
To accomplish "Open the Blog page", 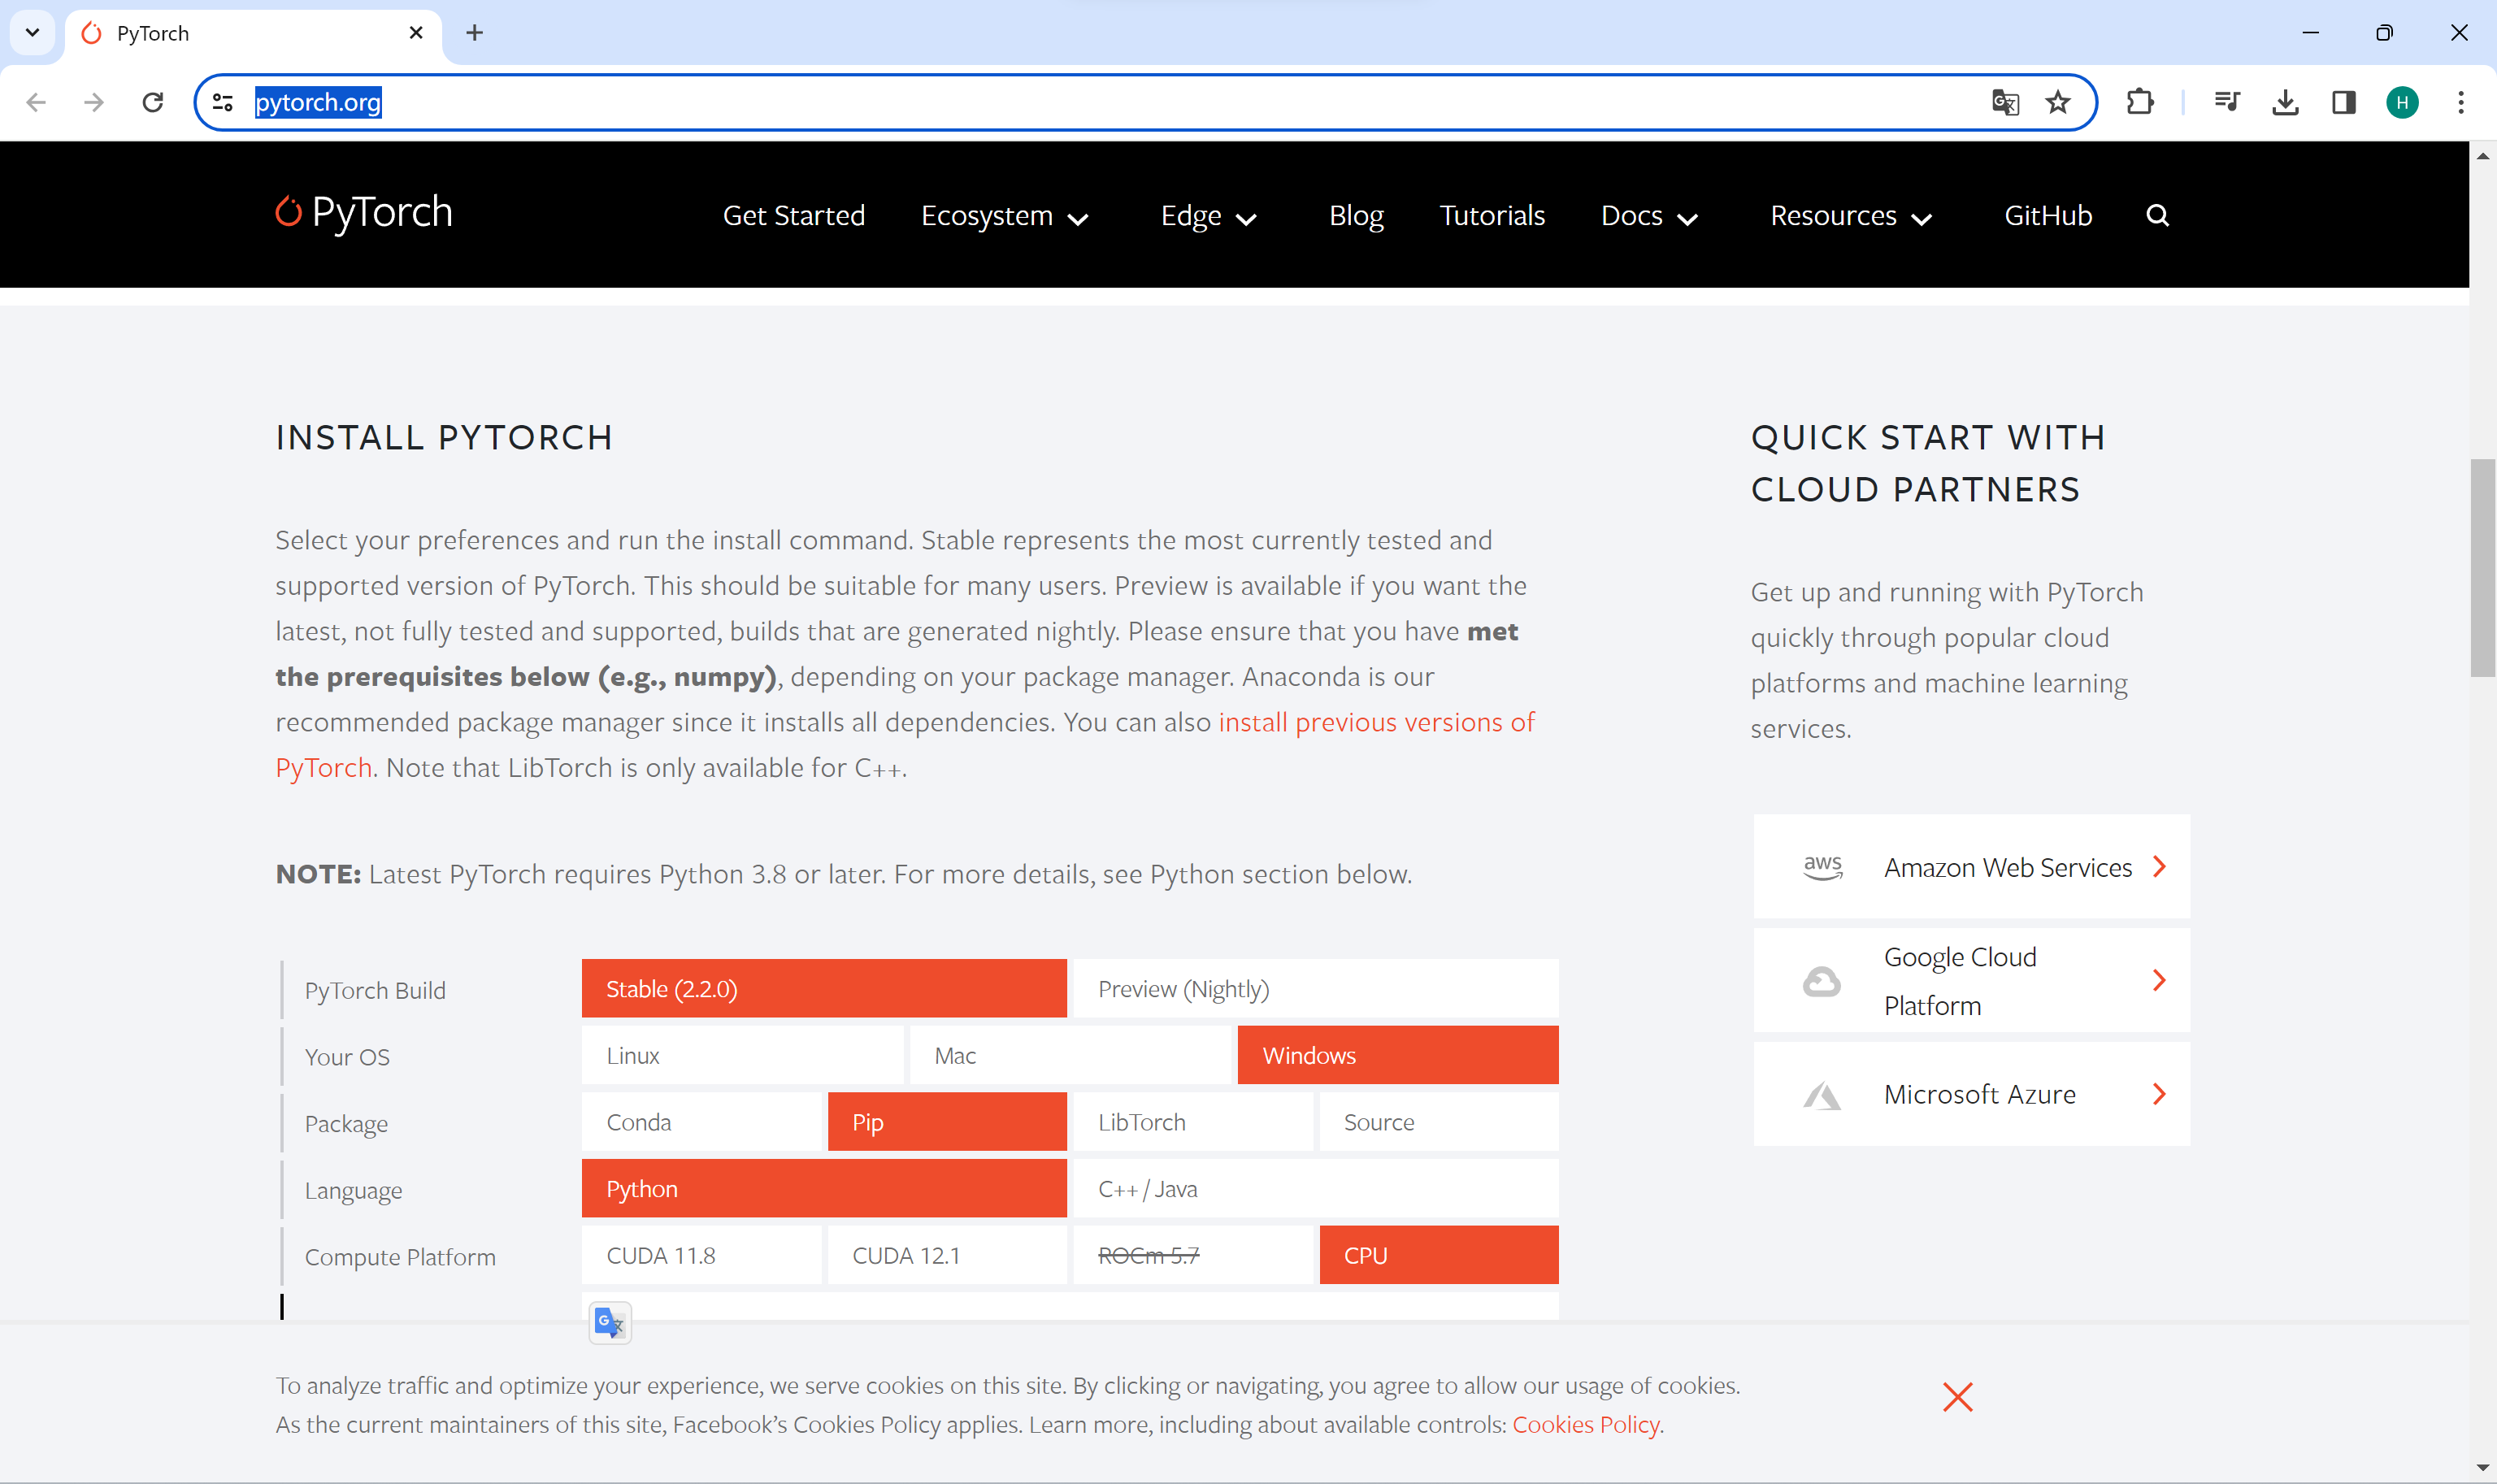I will click(1356, 216).
